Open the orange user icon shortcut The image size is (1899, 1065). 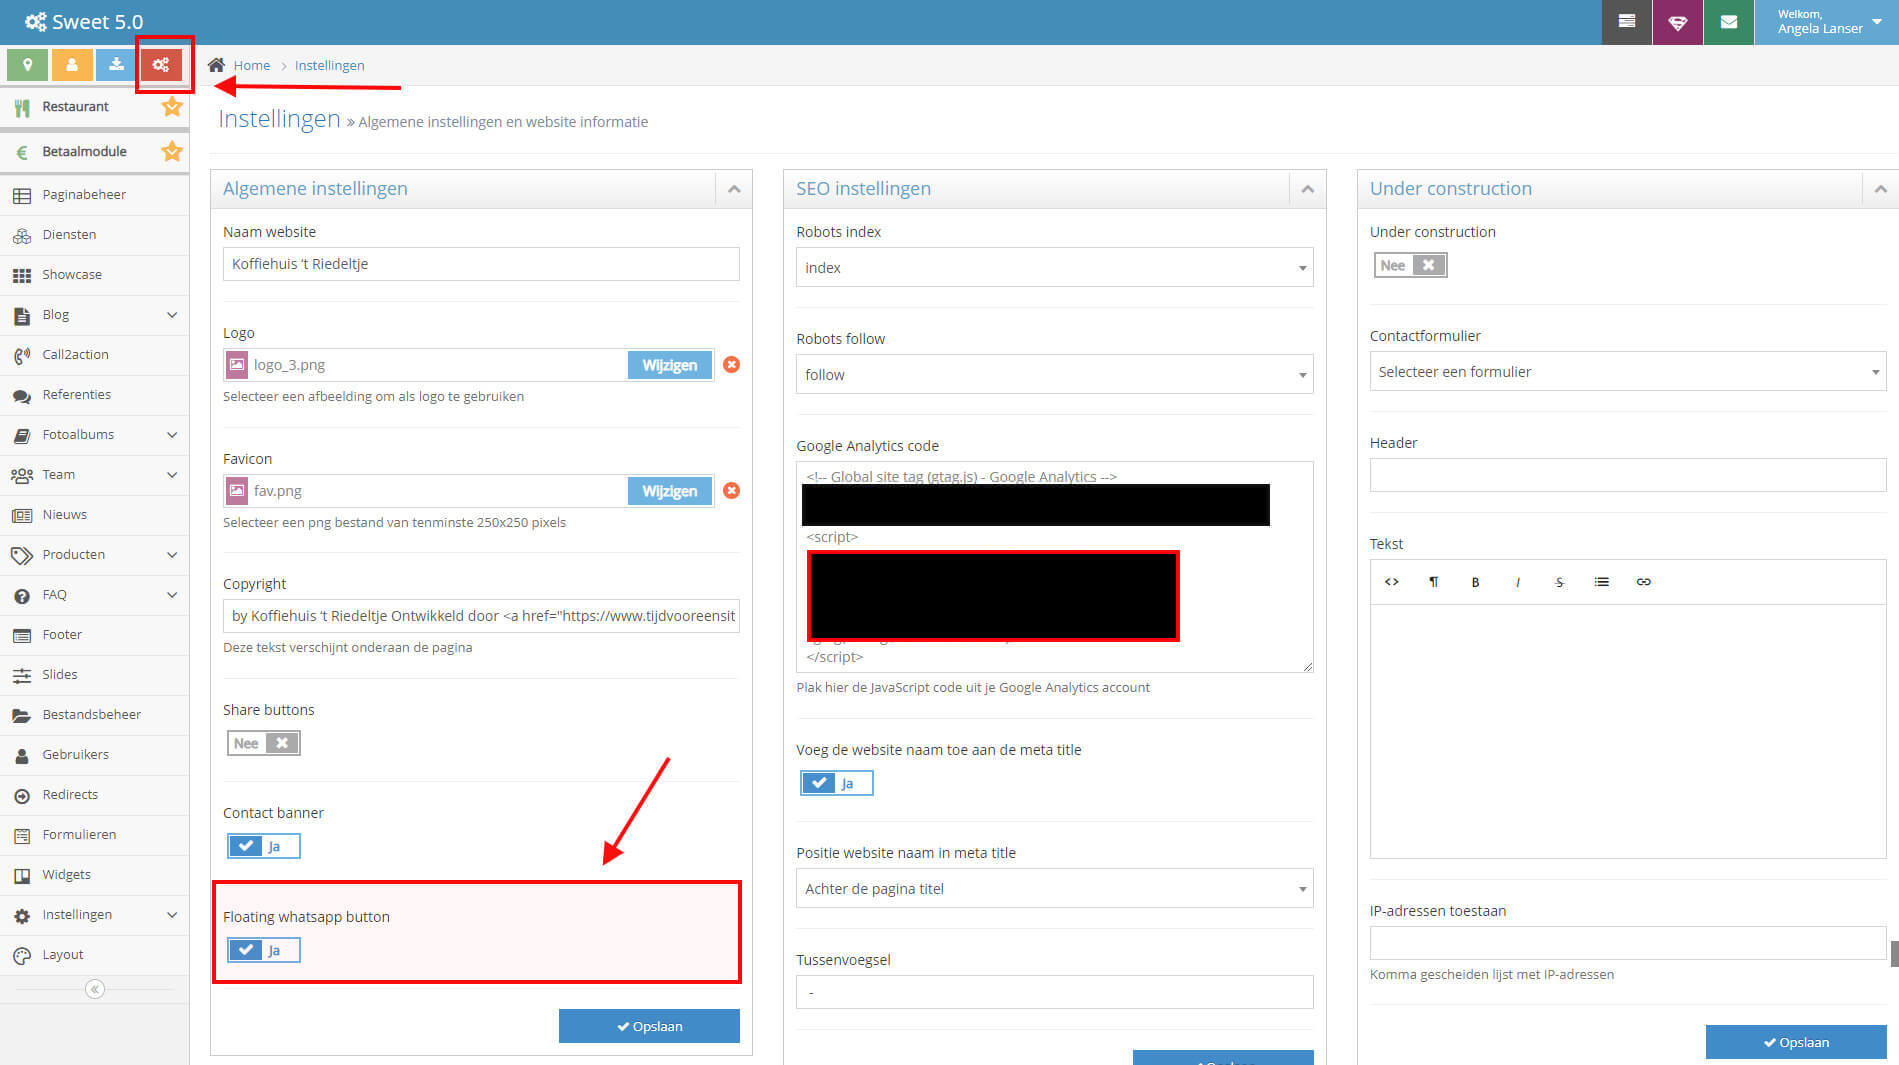click(x=72, y=65)
